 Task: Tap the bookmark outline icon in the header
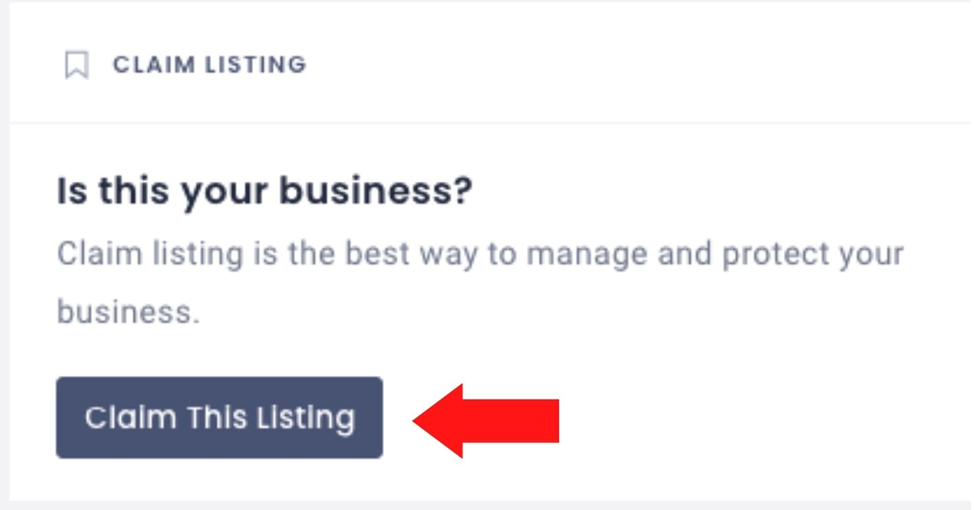click(x=76, y=65)
